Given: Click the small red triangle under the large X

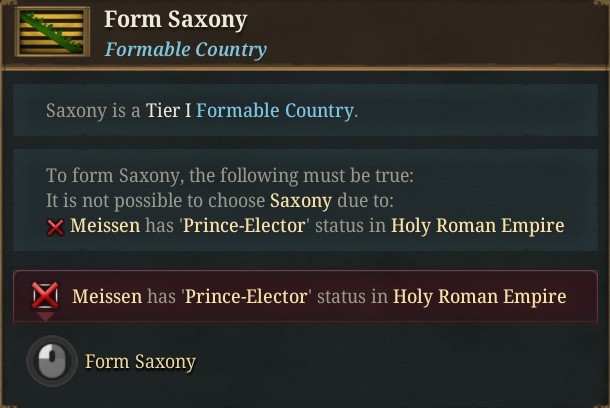Looking at the screenshot, I should [x=46, y=316].
